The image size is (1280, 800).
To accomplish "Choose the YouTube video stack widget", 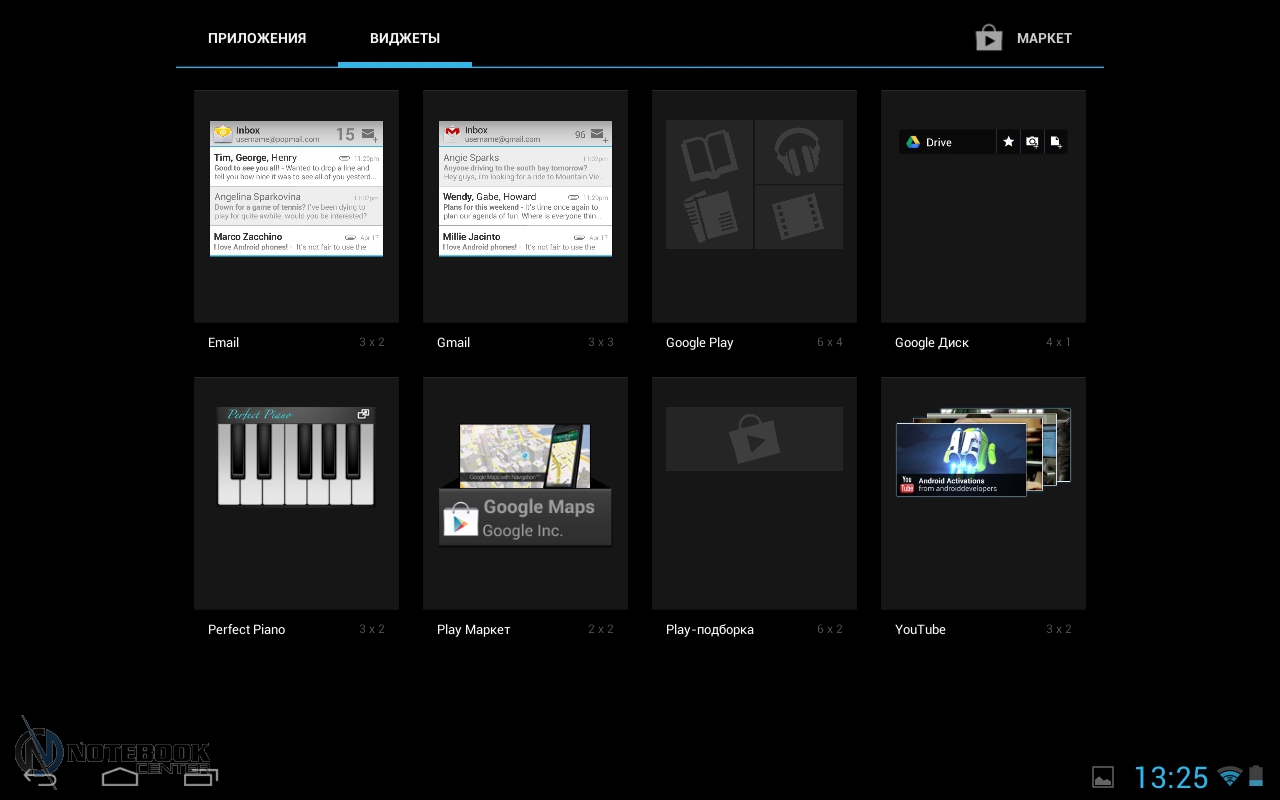I will [983, 452].
